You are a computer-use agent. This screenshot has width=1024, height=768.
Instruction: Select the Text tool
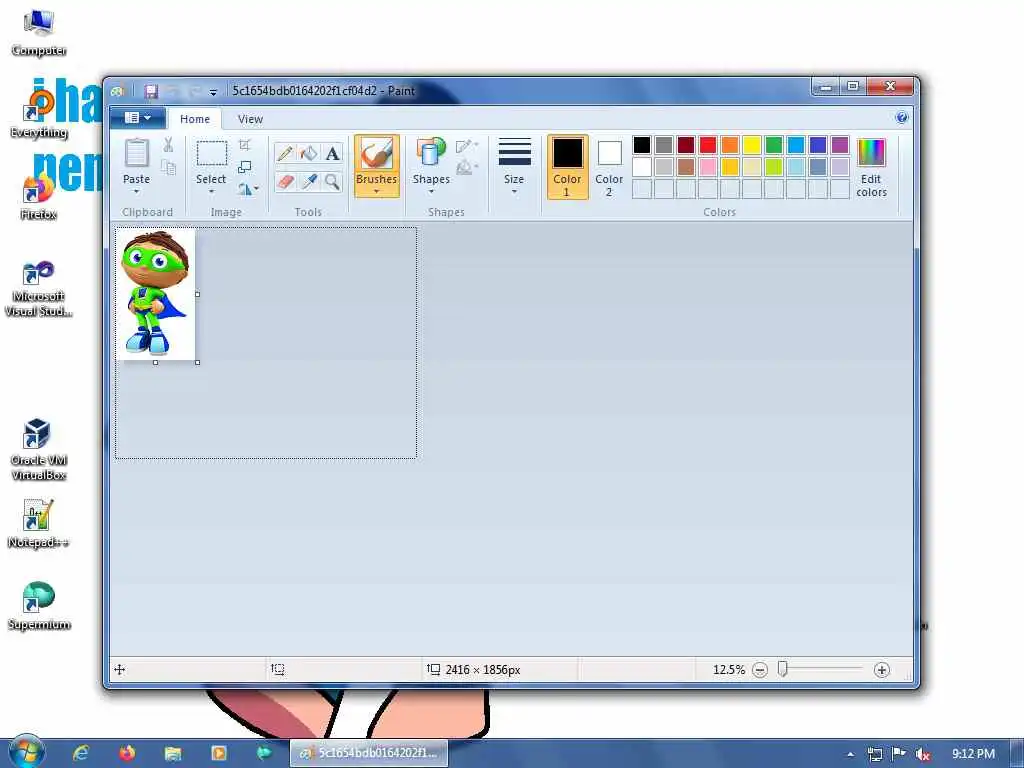pos(332,153)
